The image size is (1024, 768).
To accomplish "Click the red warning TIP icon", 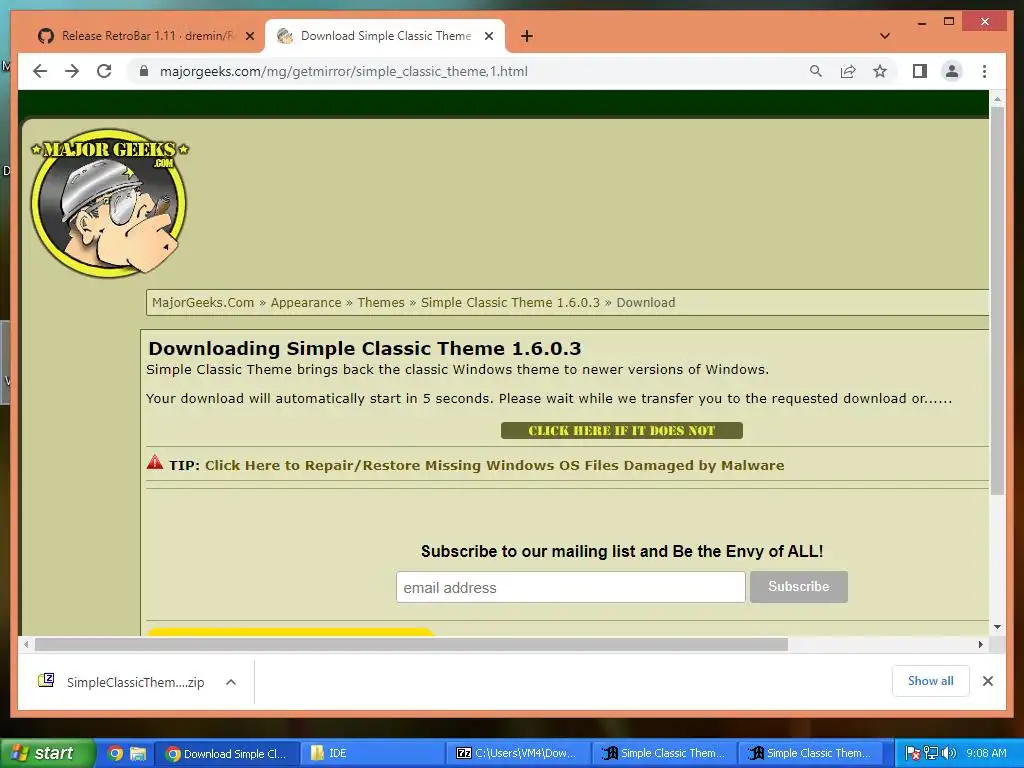I will pos(155,463).
